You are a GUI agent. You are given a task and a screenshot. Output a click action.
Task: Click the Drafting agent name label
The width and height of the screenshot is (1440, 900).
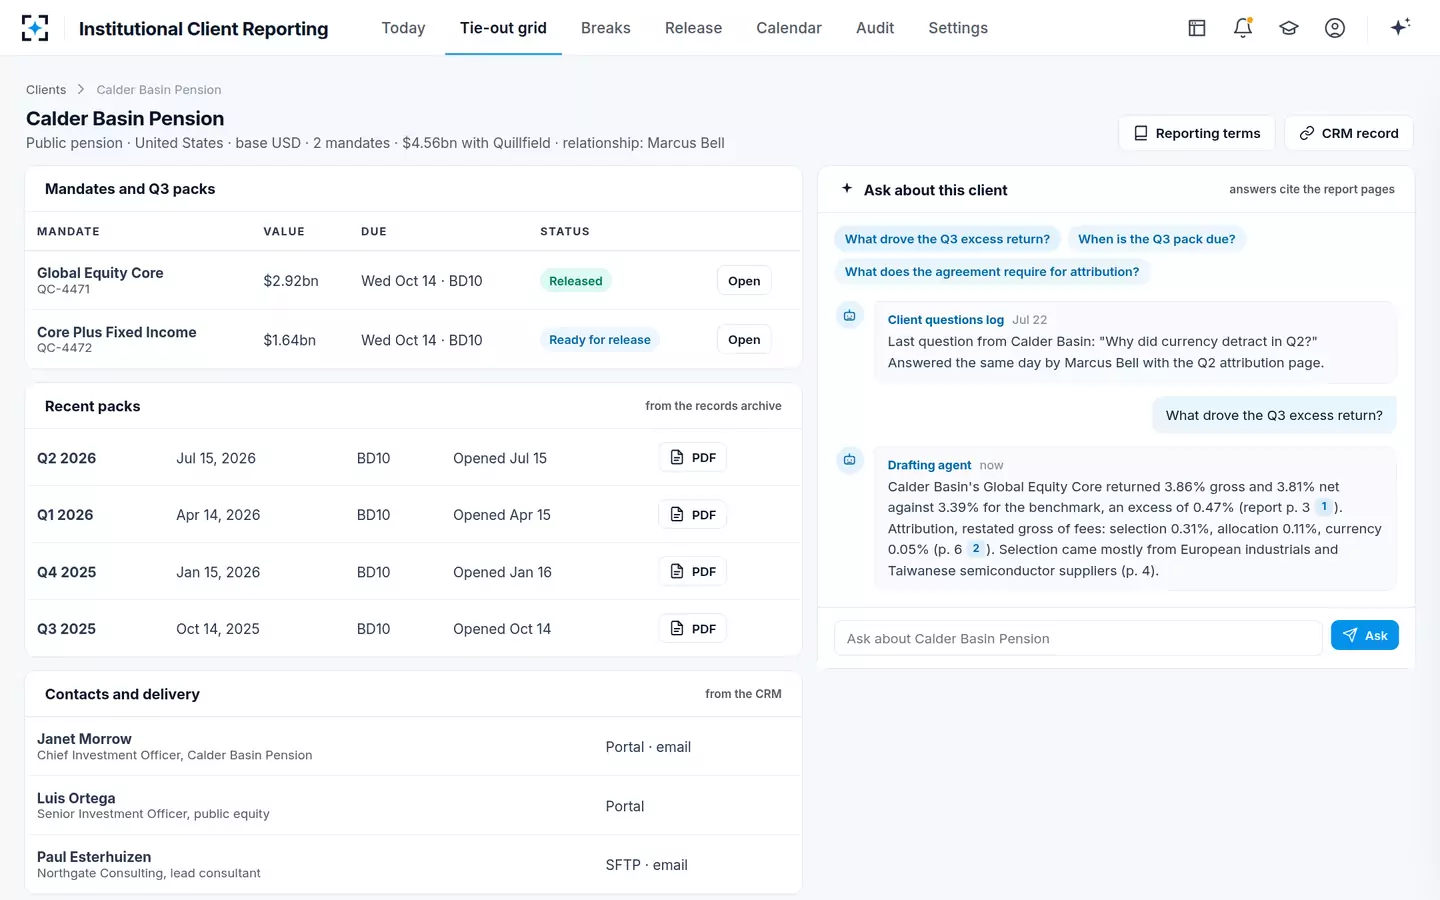929,465
